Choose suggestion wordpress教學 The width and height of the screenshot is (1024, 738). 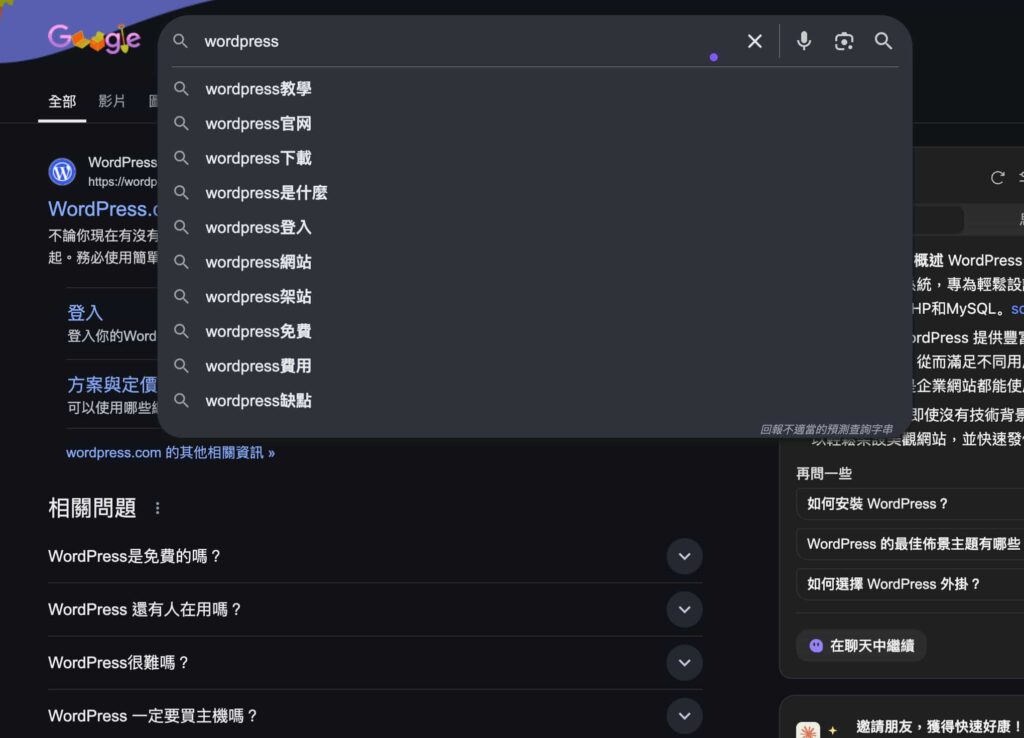(x=535, y=89)
